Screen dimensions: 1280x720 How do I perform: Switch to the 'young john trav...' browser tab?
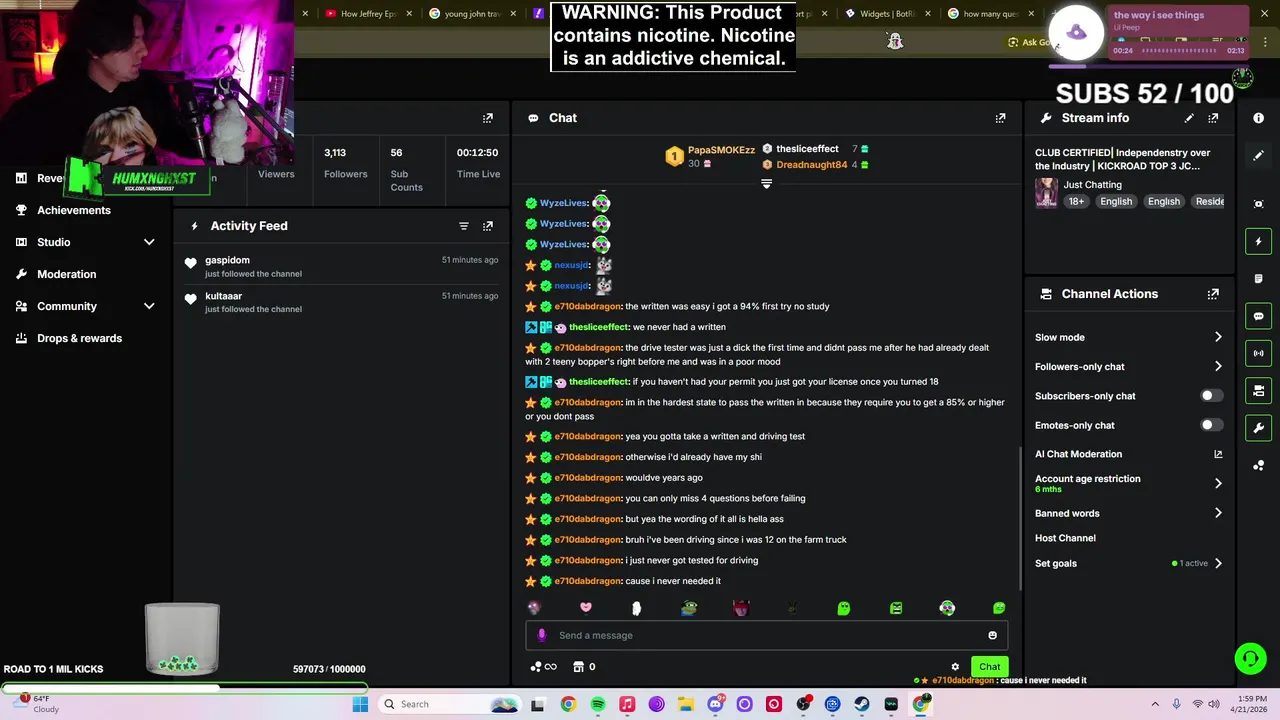472,14
